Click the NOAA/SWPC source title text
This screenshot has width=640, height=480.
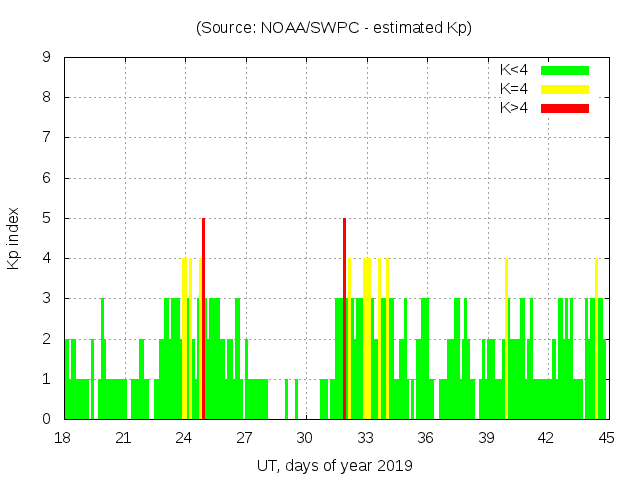(x=334, y=28)
